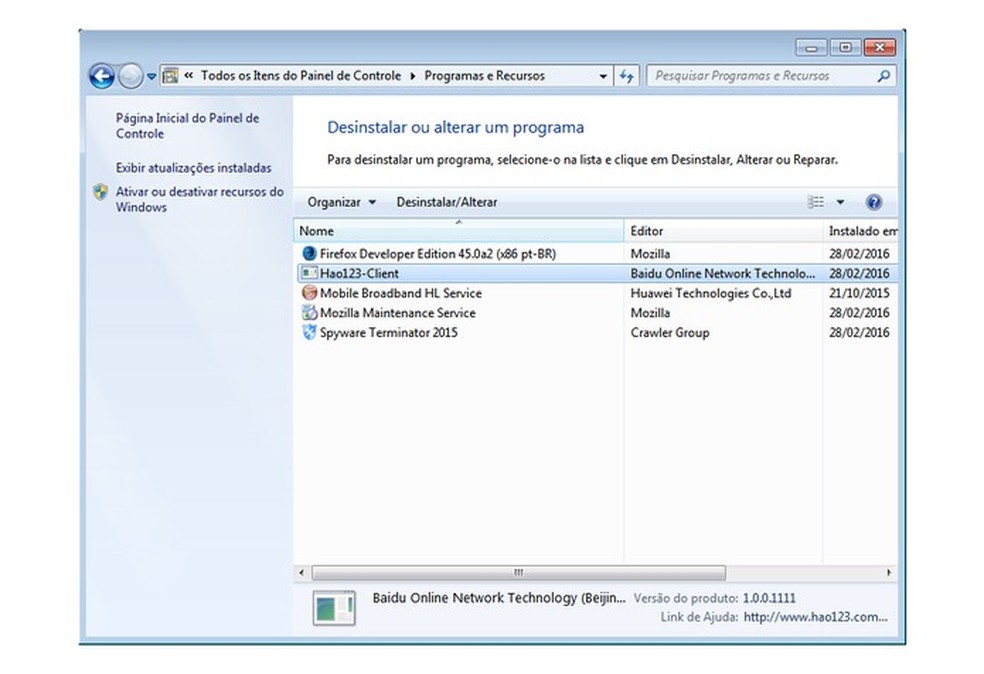Select 'Programas e Recursos' breadcrumb

tap(484, 76)
